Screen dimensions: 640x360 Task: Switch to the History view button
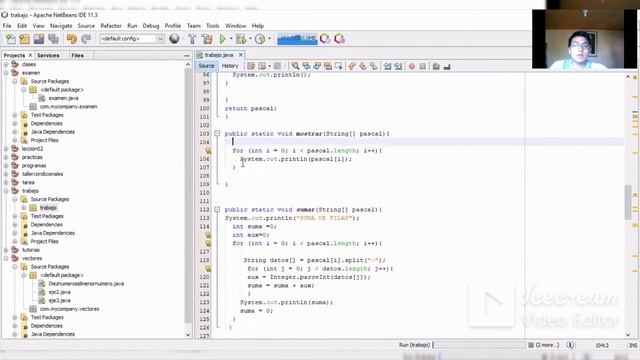pos(230,66)
